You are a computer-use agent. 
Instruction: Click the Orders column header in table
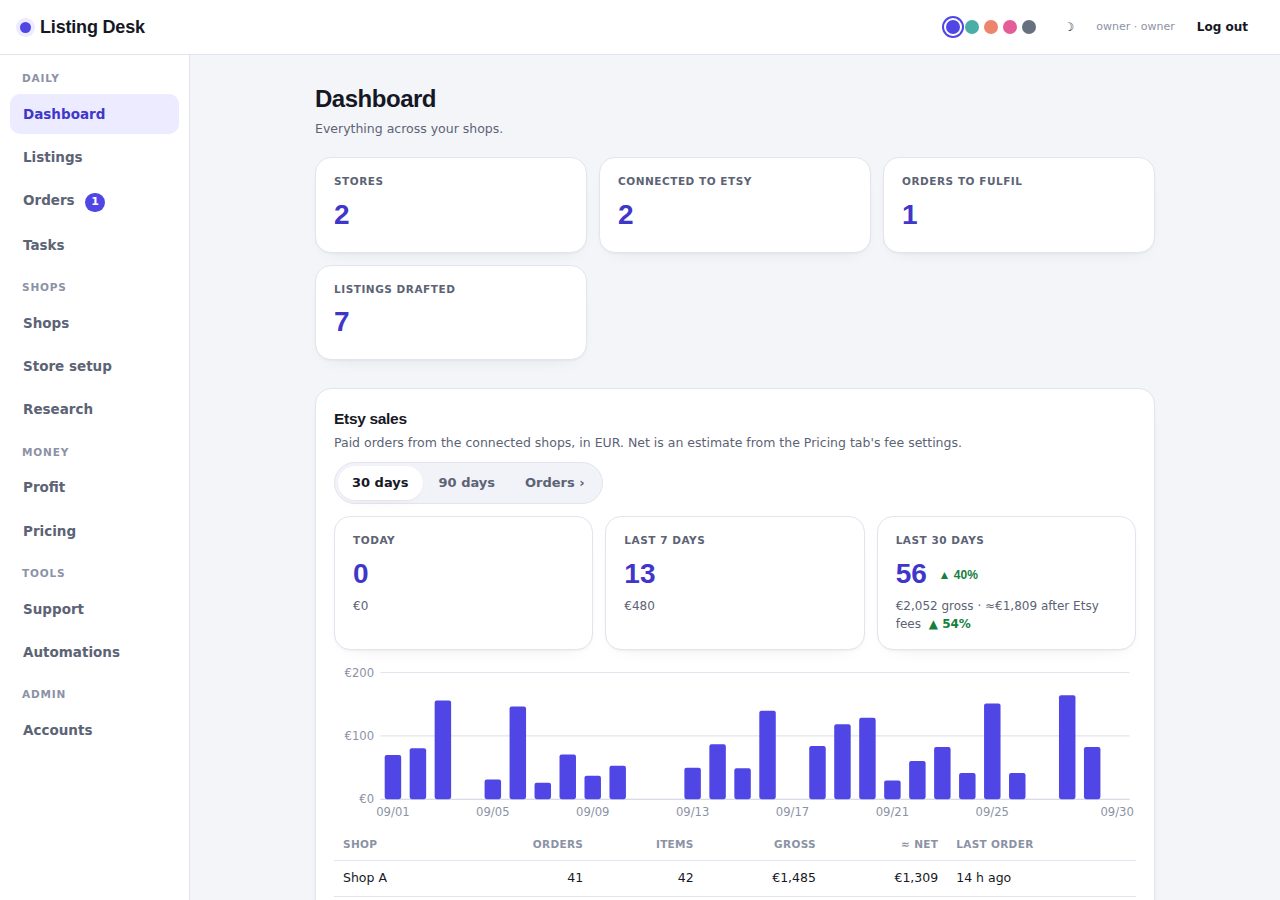click(557, 844)
